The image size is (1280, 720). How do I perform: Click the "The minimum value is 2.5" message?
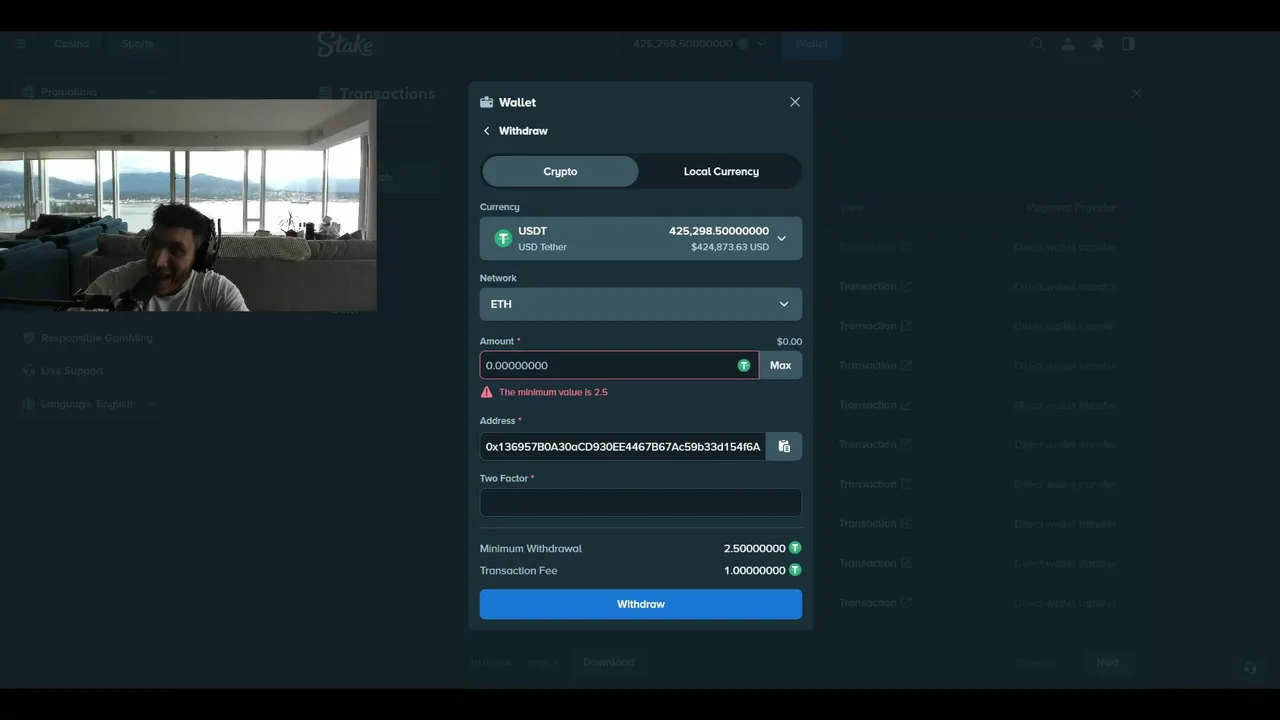[x=553, y=392]
